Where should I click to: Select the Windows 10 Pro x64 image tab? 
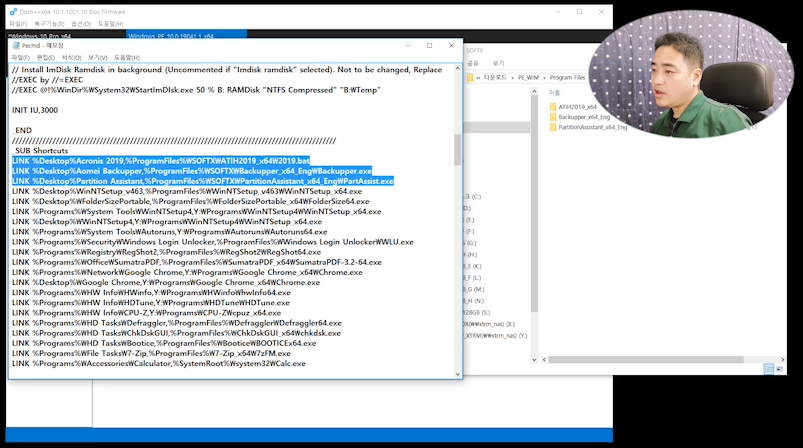point(66,36)
